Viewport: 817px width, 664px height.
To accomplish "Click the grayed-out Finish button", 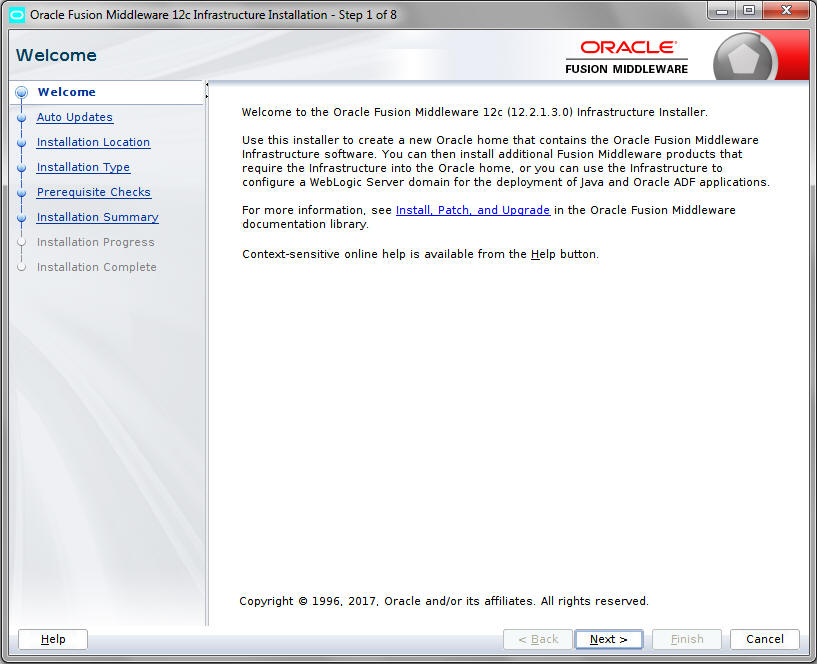I will point(687,639).
